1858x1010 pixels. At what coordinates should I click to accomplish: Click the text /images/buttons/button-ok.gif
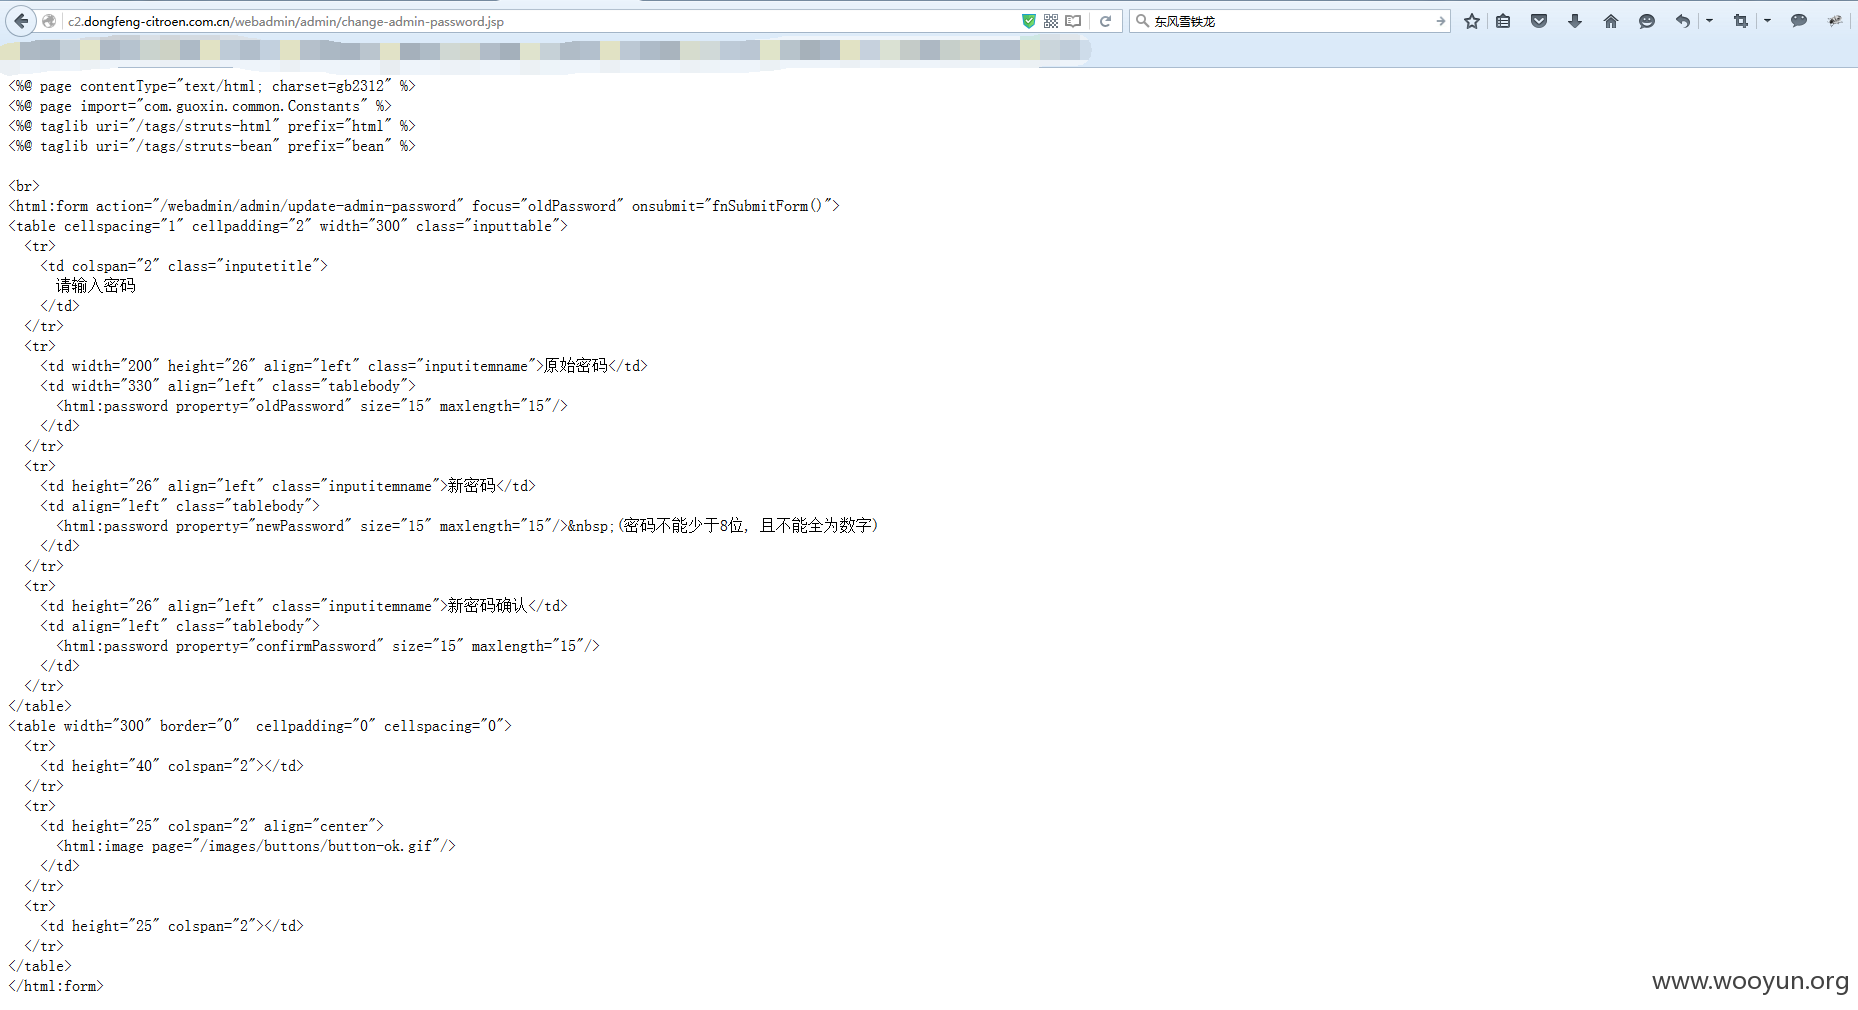(x=316, y=846)
